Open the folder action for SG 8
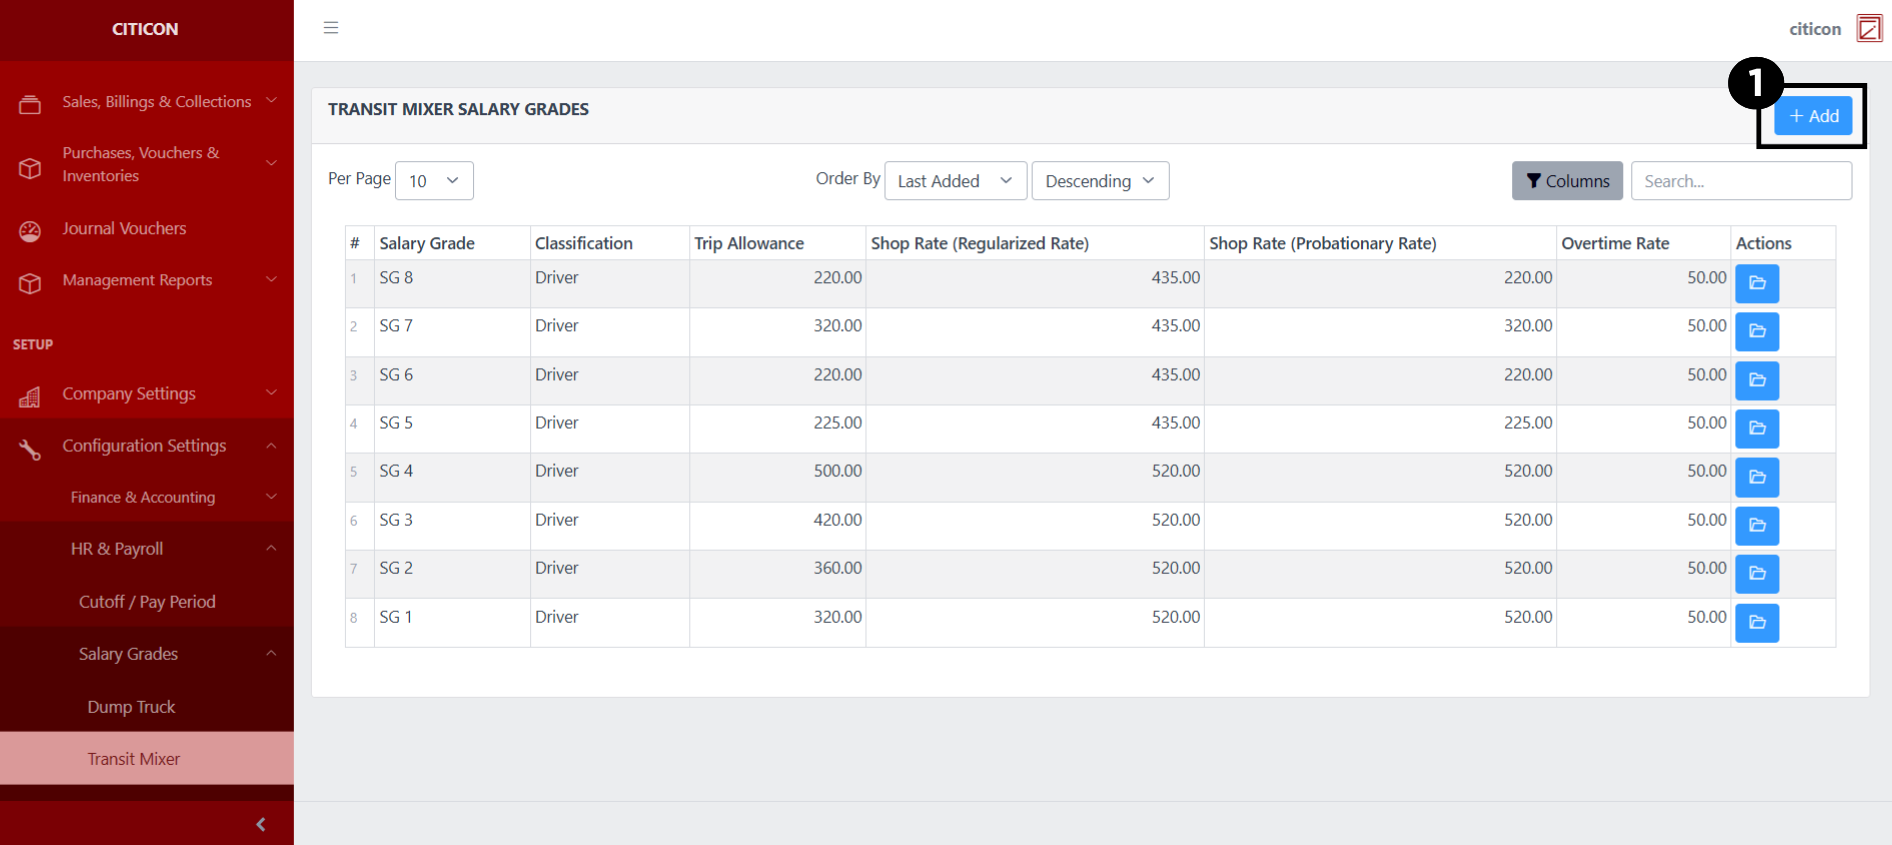 tap(1757, 283)
